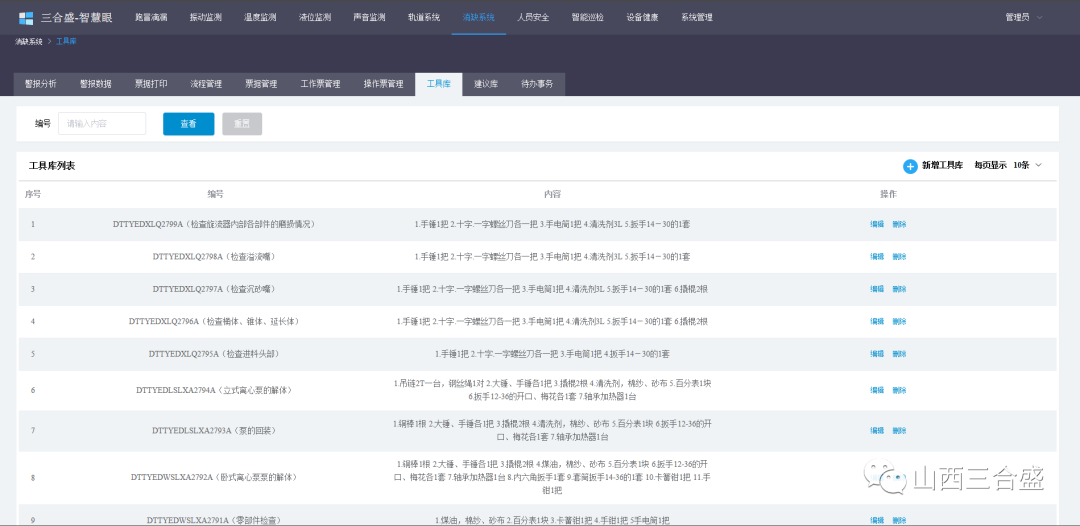Select code cell DTTYEDXLQ2798A（检查溢流嘴）
Screen dimensions: 1080x526
216,256
